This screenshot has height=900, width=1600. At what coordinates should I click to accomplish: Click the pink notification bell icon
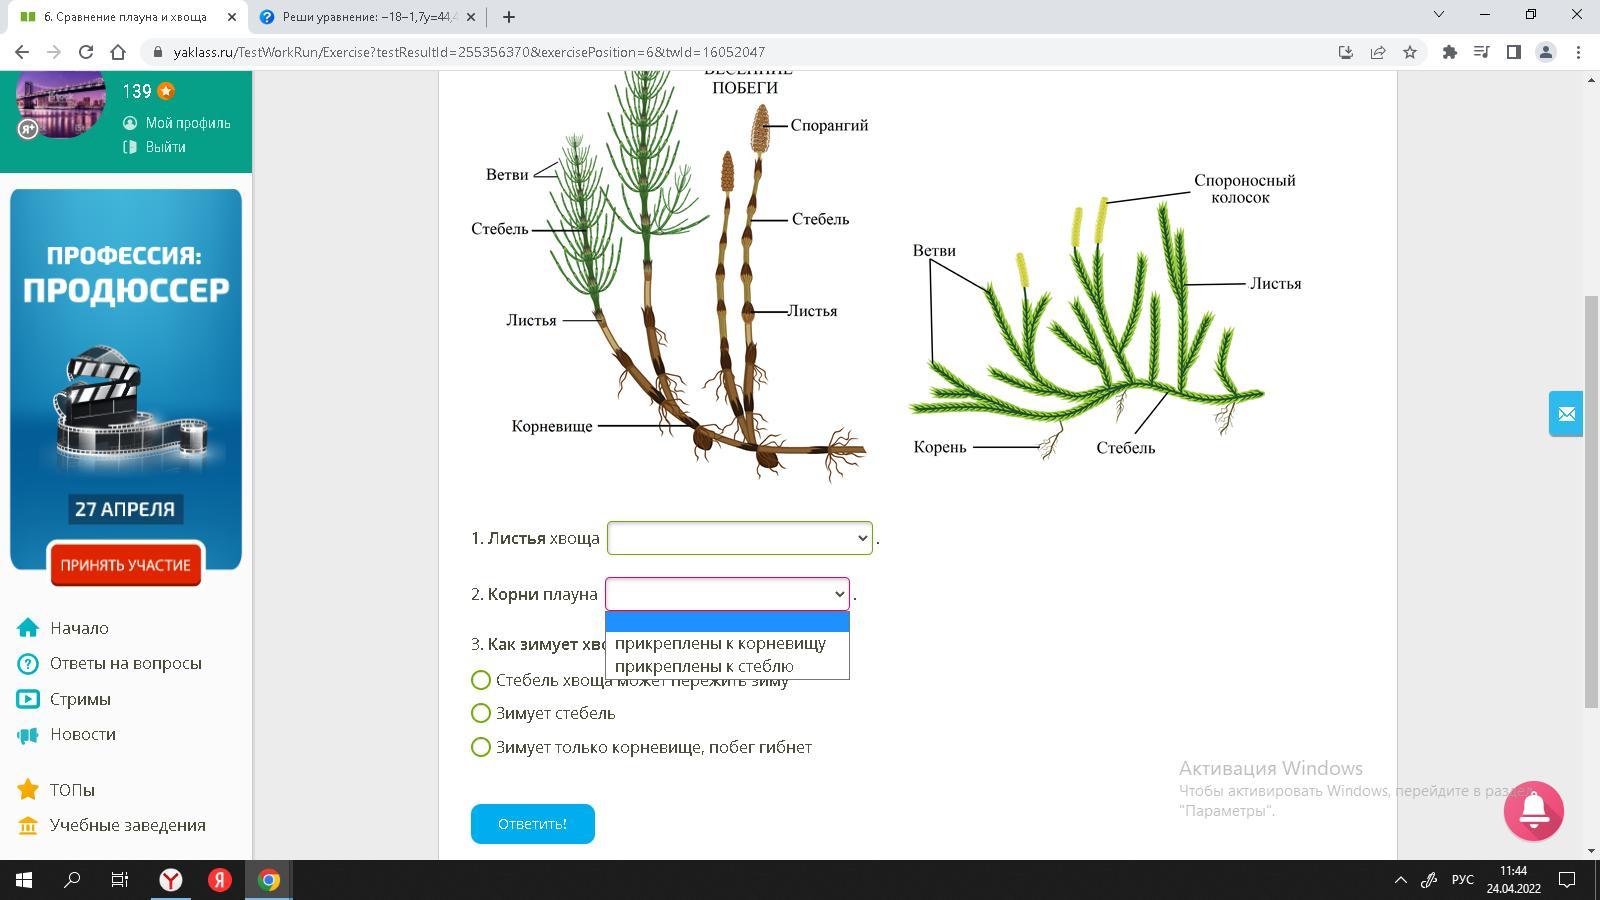(x=1533, y=811)
